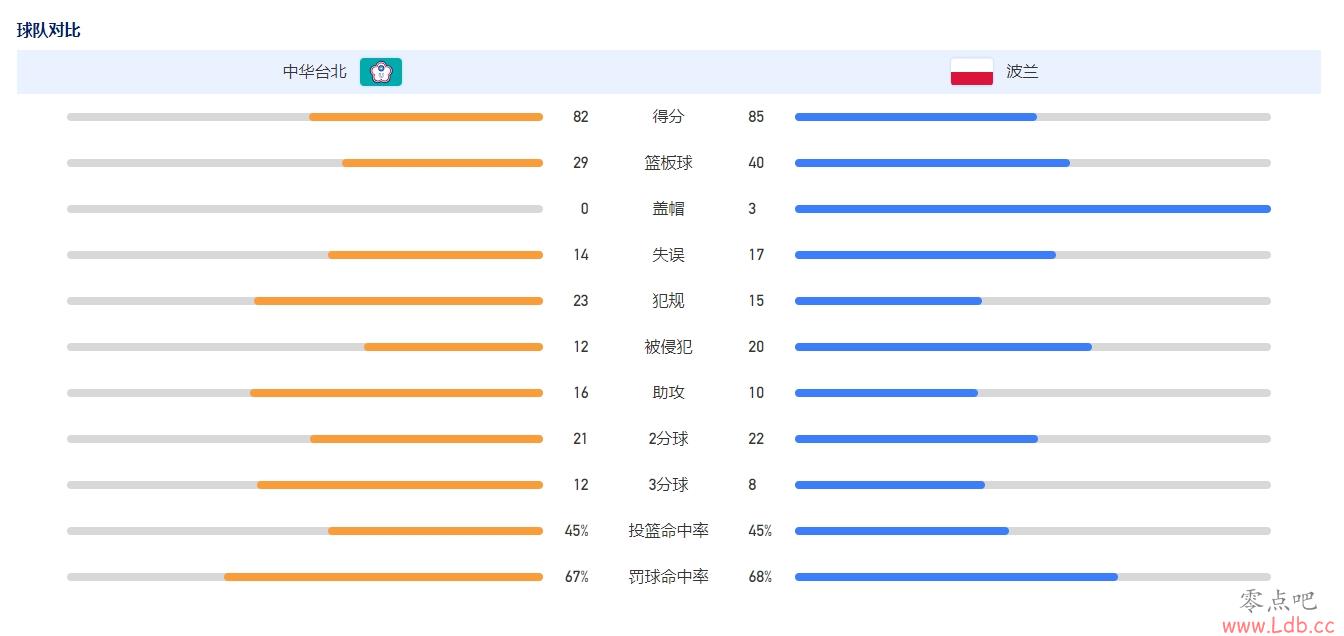Click the orange 助攻 bar showing 16
1344x636 pixels.
coord(396,393)
